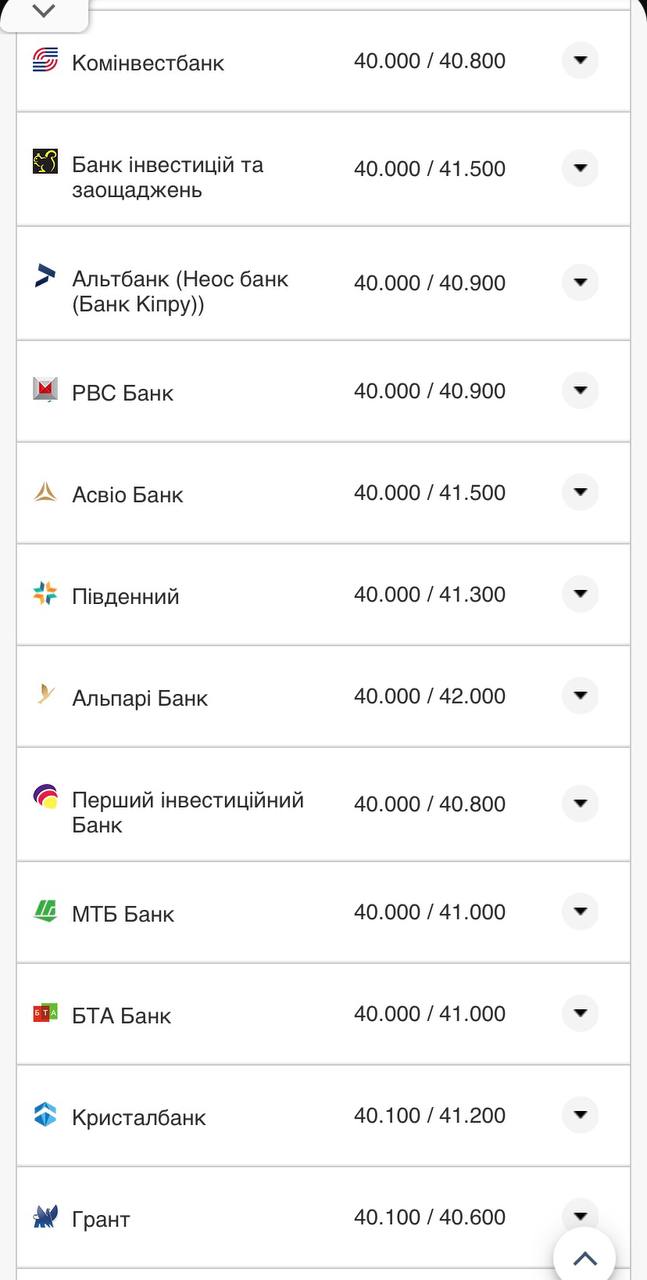Click the Альтбанк logo icon
Viewport: 647px width, 1280px height.
[x=45, y=276]
